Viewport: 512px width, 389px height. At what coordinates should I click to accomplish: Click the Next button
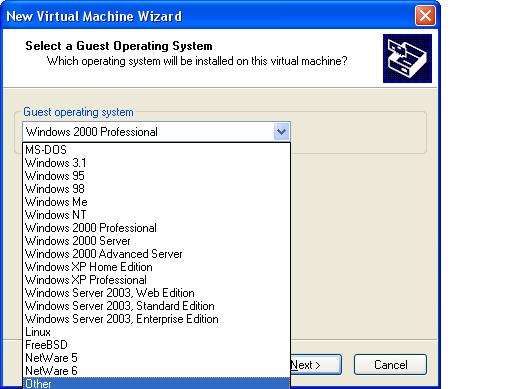(x=316, y=365)
